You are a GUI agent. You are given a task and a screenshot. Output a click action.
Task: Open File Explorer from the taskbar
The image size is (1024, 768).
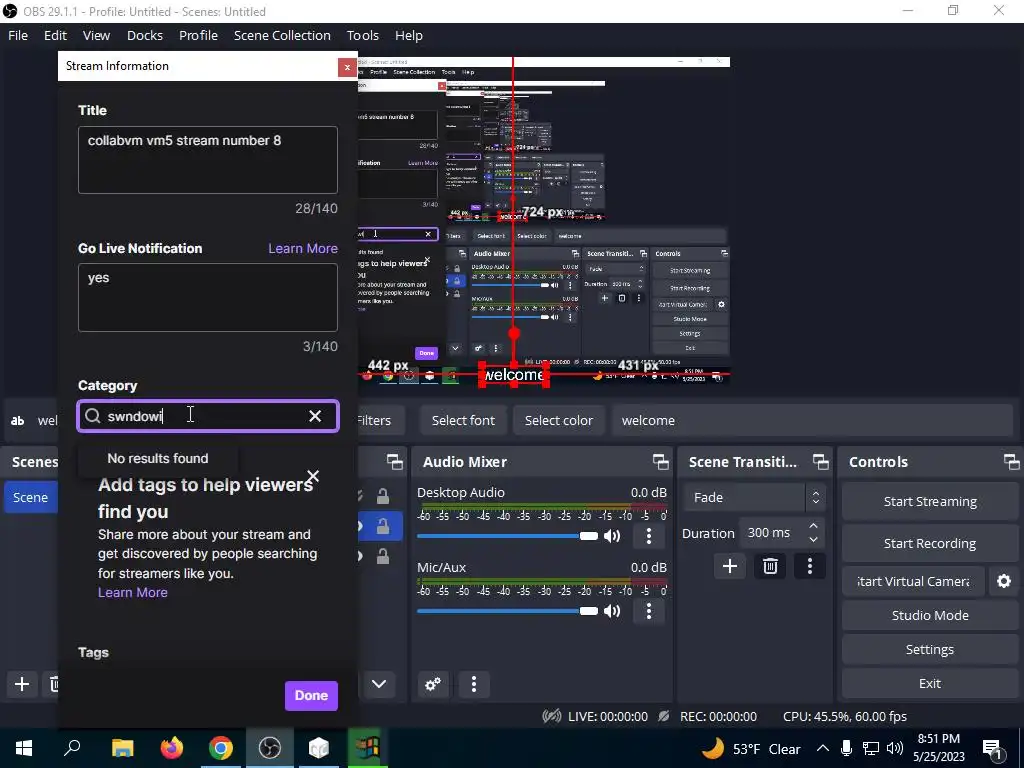[x=122, y=748]
